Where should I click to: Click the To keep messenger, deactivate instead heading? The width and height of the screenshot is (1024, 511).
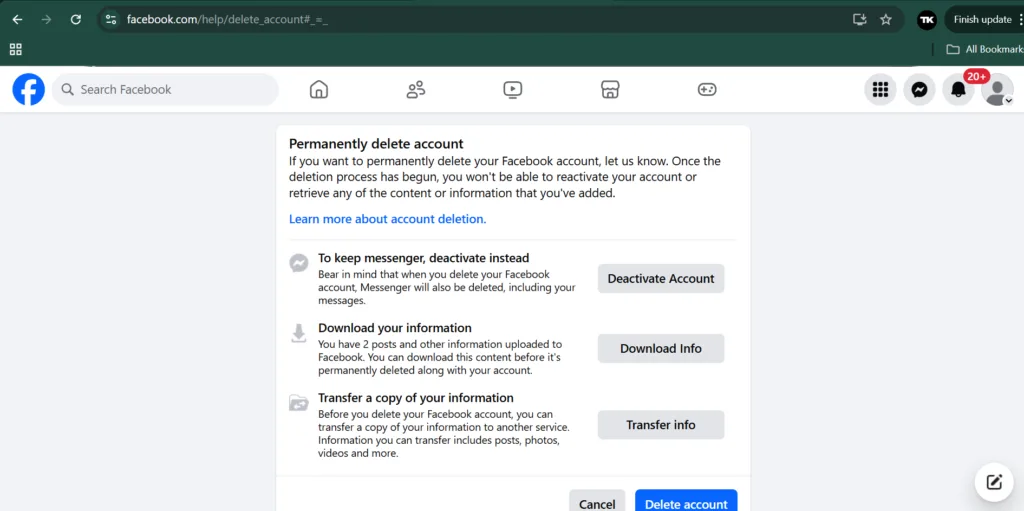point(423,258)
